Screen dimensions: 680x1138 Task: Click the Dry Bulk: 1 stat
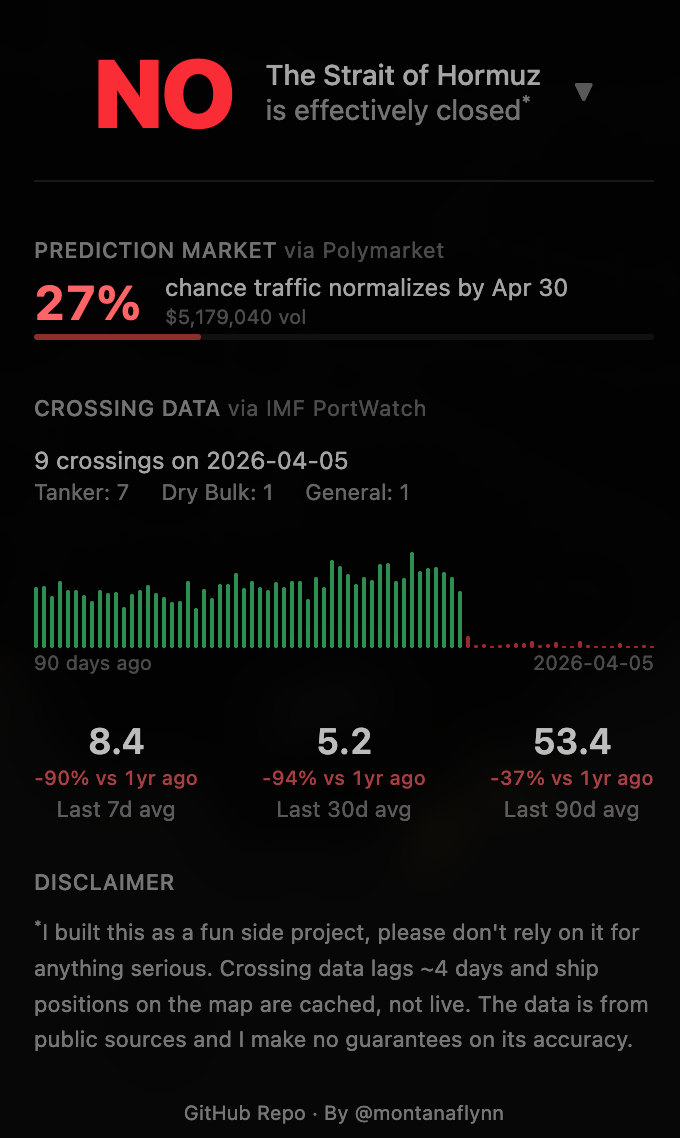coord(216,492)
